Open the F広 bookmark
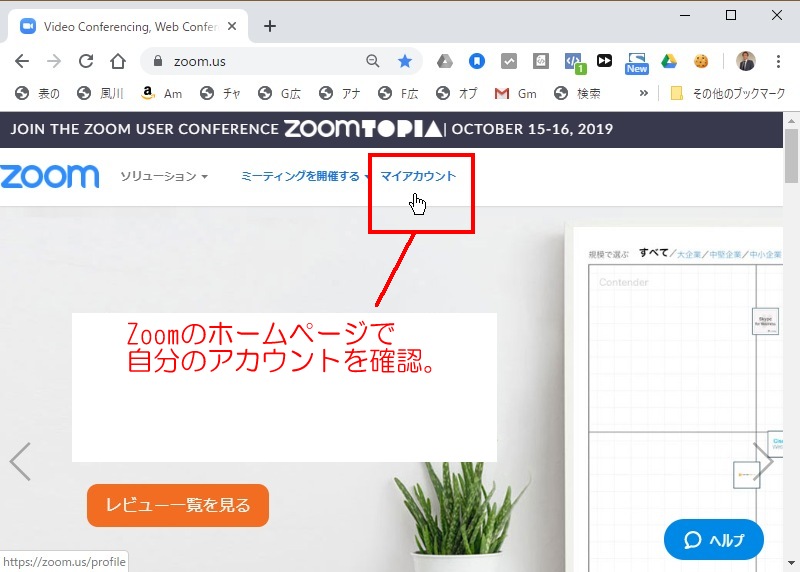Image resolution: width=800 pixels, height=572 pixels. pyautogui.click(x=398, y=93)
